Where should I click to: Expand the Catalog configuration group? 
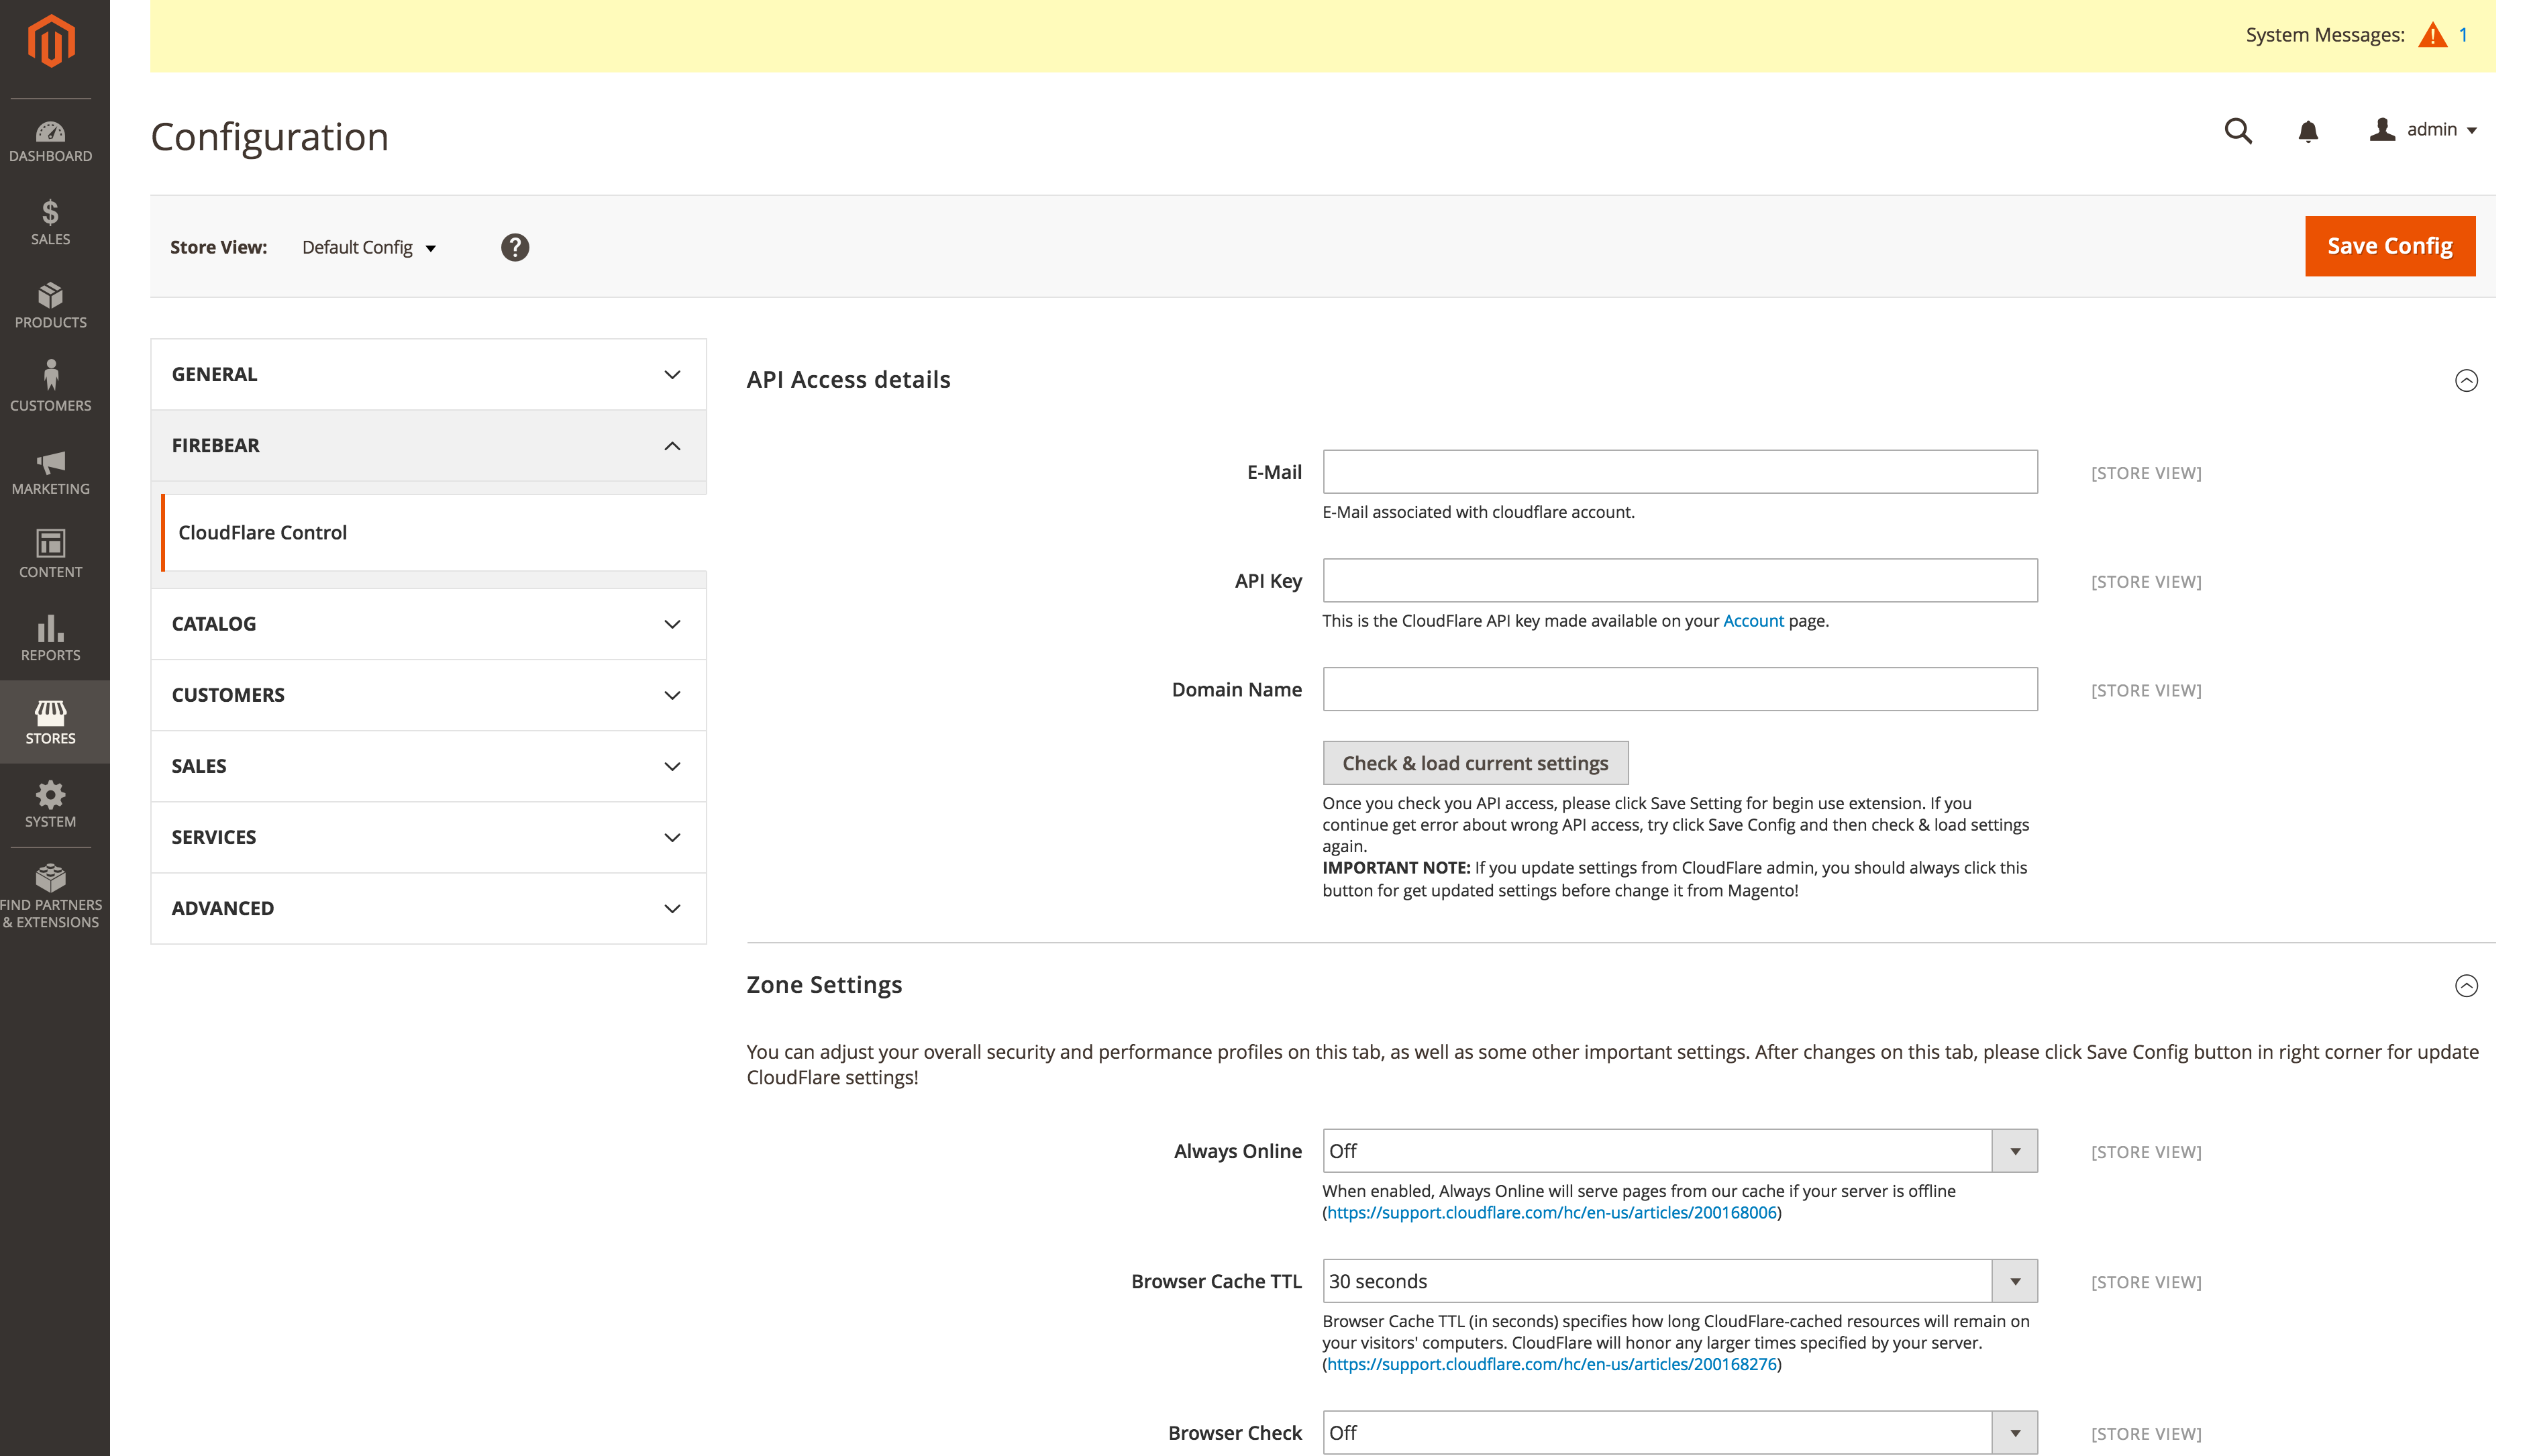click(428, 624)
